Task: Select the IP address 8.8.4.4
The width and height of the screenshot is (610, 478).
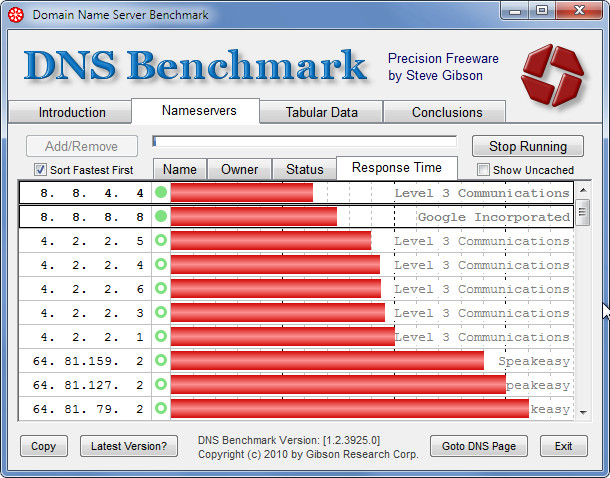Action: click(92, 193)
